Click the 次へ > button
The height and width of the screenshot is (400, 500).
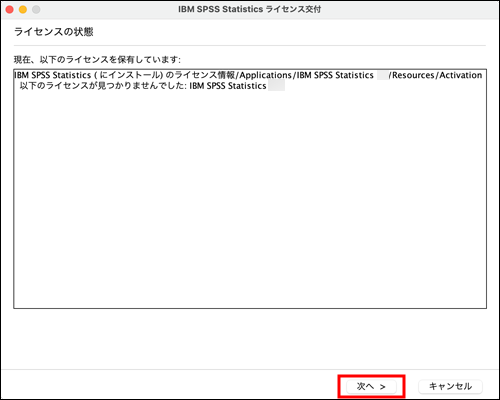[x=371, y=386]
